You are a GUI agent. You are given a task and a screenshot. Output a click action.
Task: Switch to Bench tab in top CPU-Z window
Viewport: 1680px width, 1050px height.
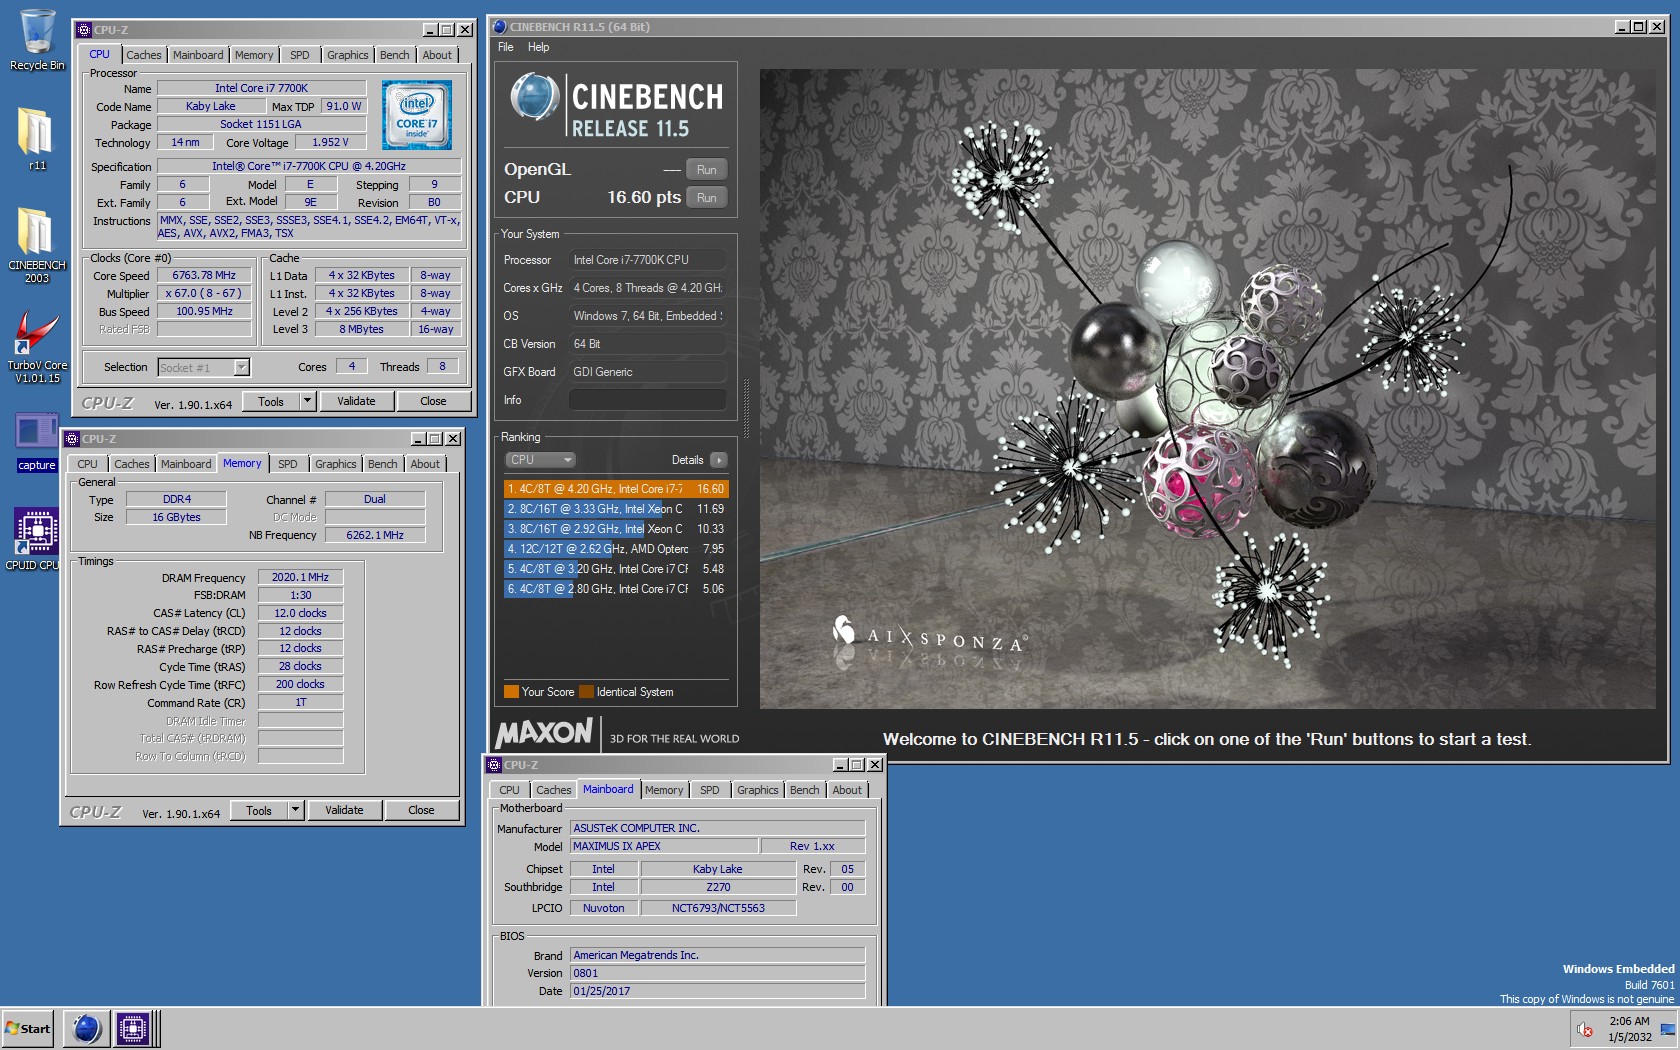[394, 55]
